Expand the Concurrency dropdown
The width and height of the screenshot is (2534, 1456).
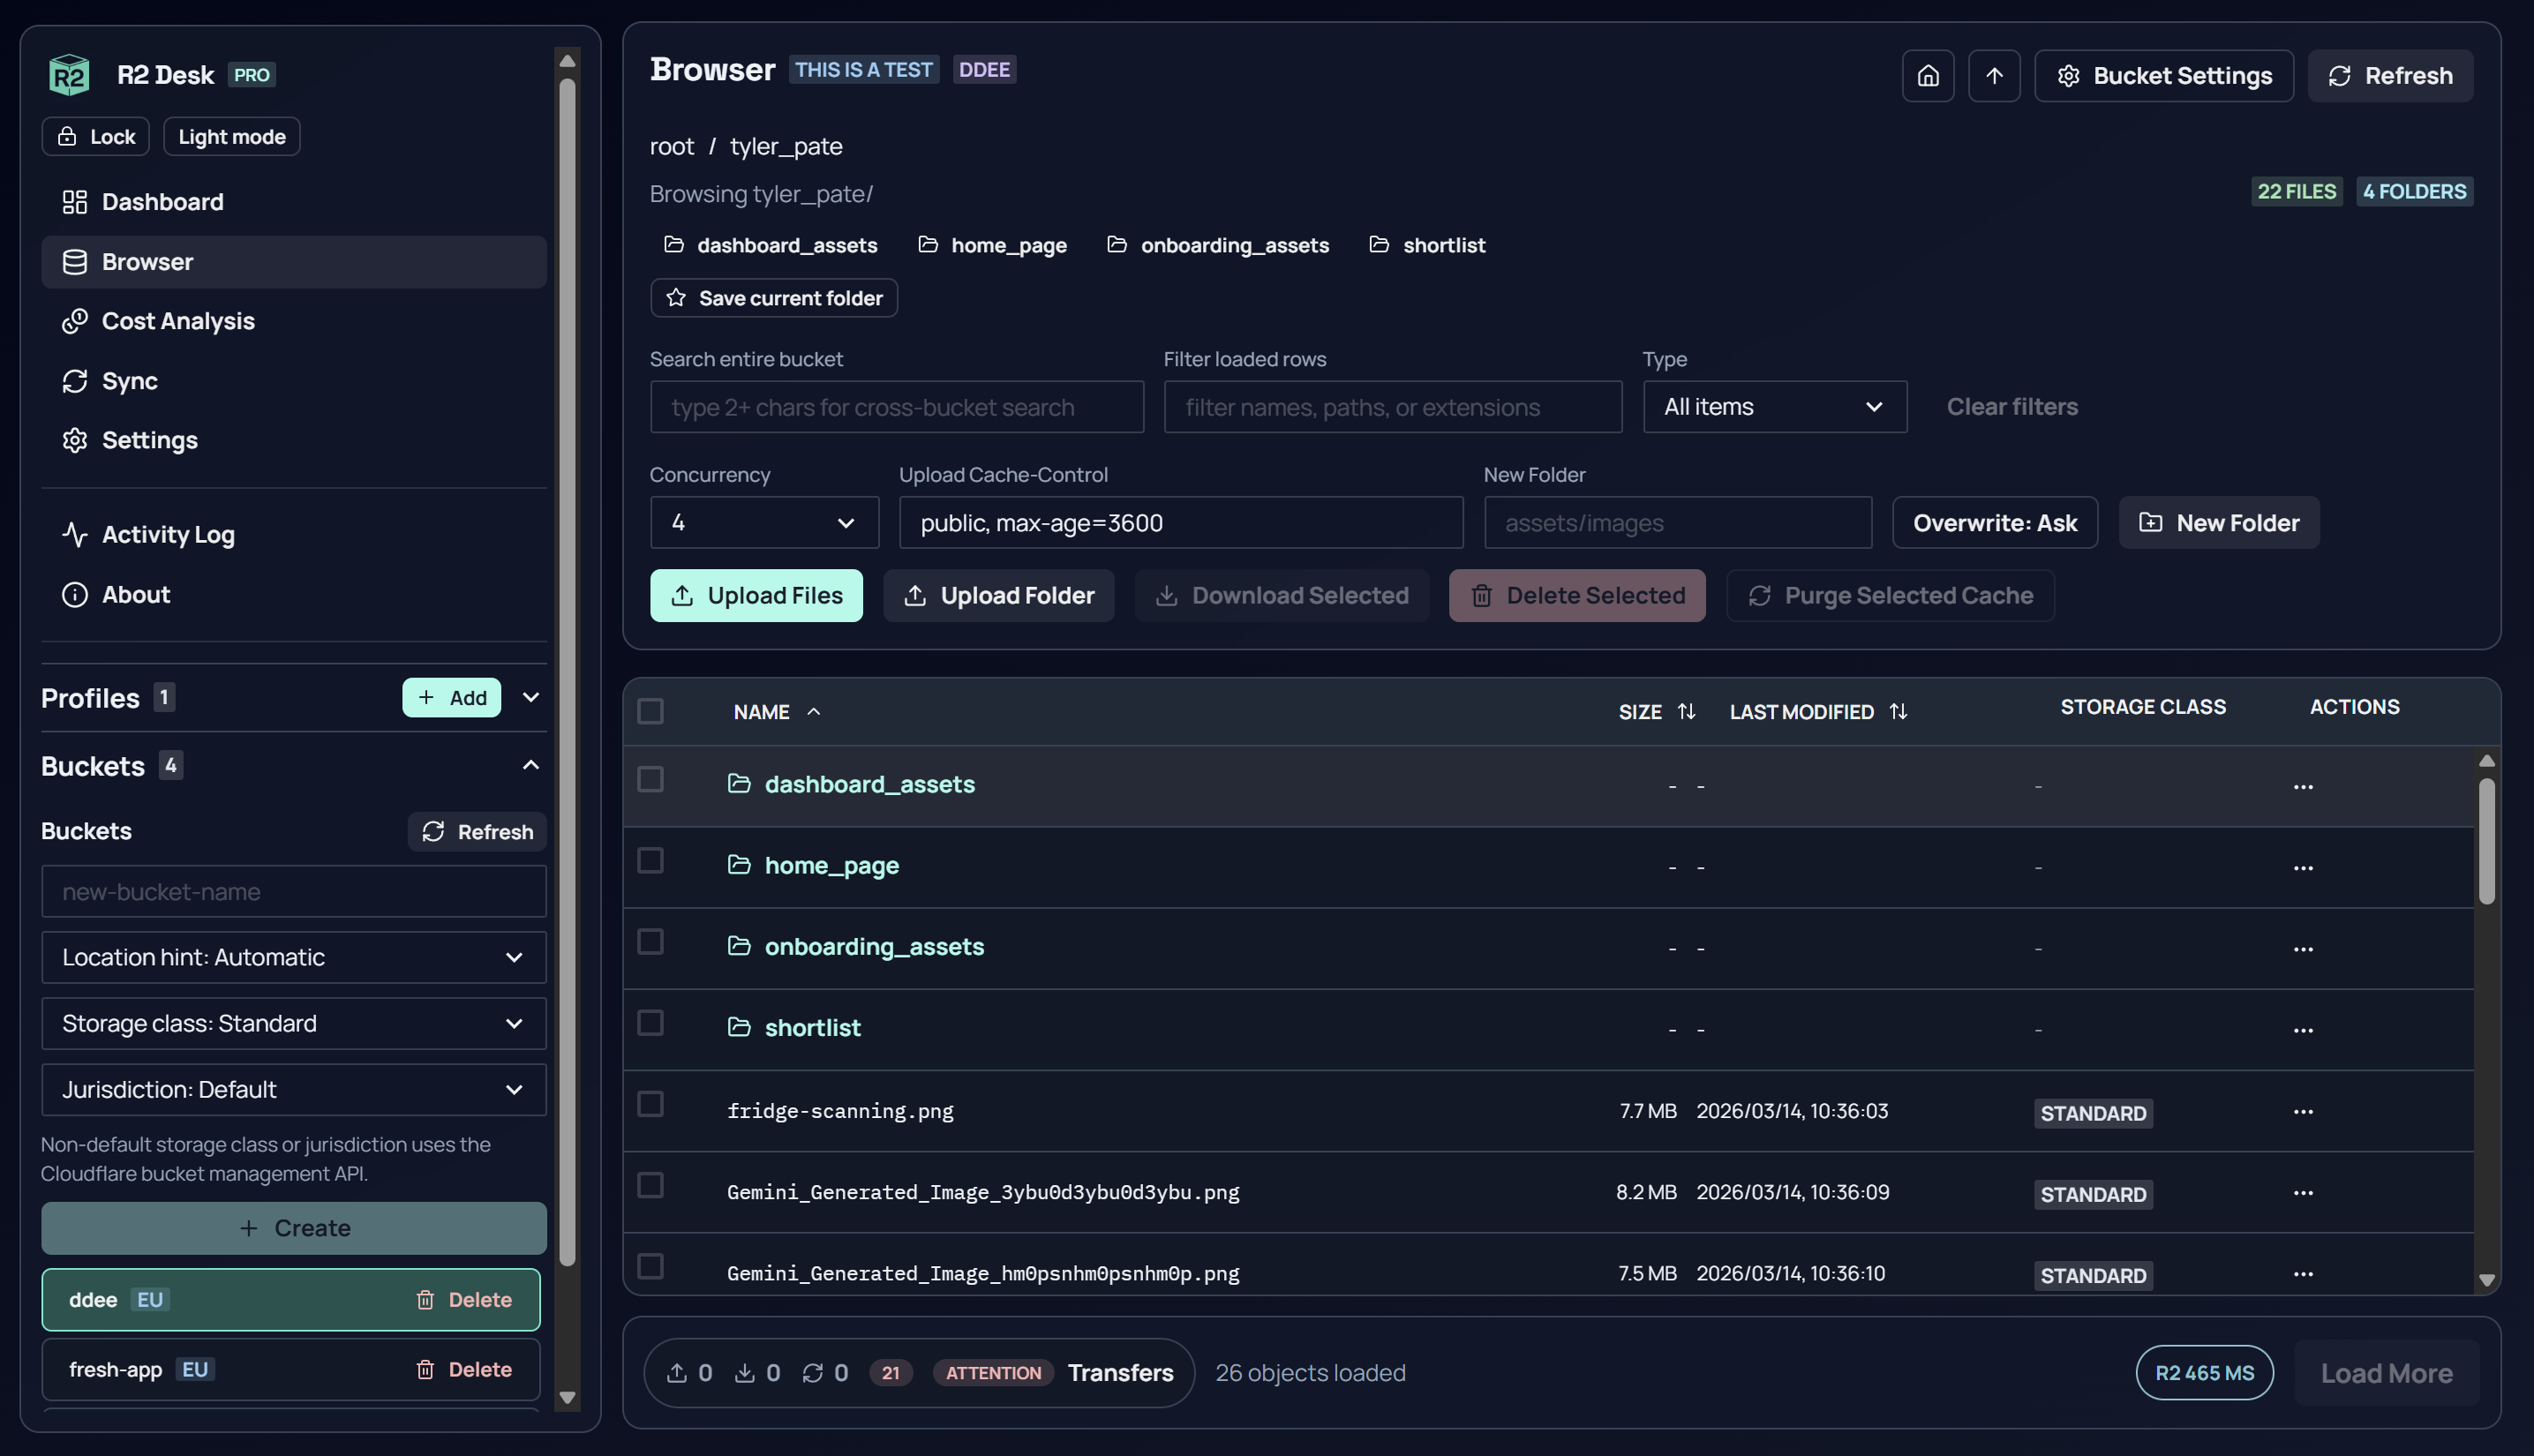click(764, 522)
